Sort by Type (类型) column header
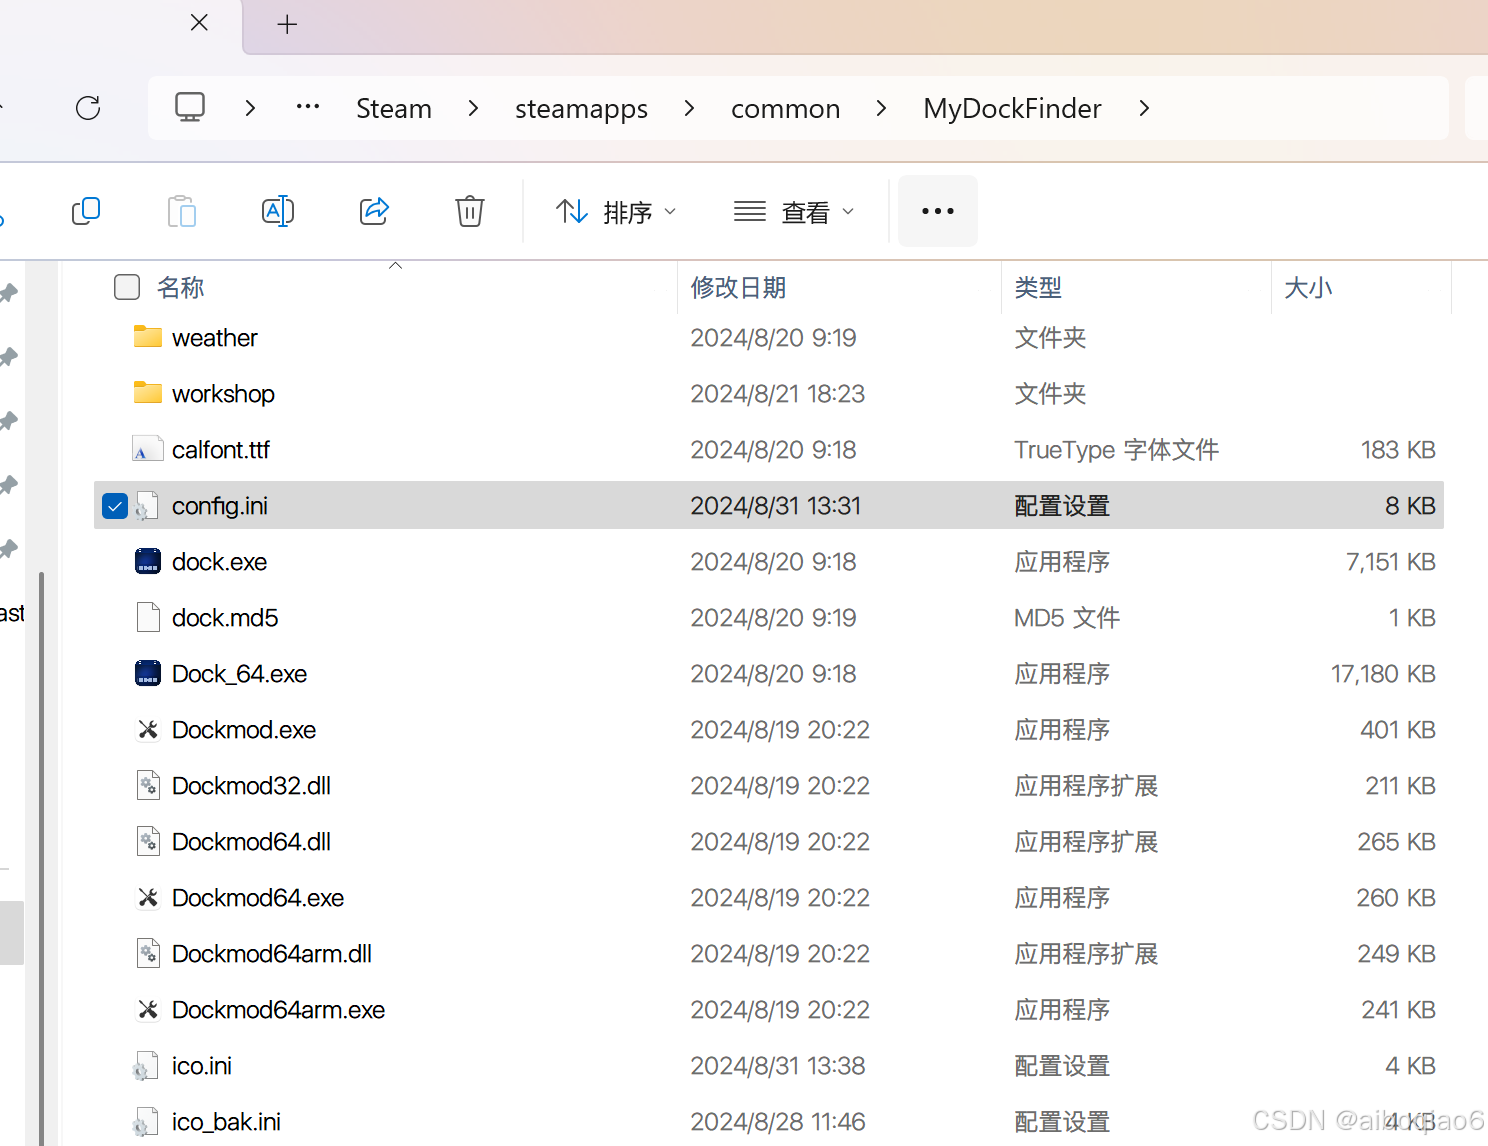The image size is (1488, 1146). pos(1038,288)
